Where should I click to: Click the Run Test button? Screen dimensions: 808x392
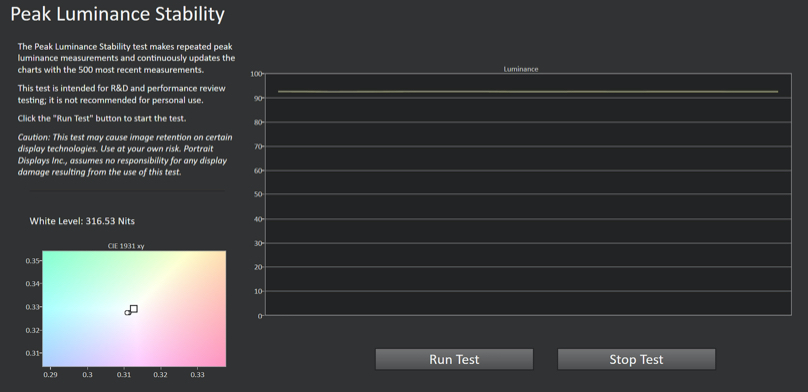point(454,359)
